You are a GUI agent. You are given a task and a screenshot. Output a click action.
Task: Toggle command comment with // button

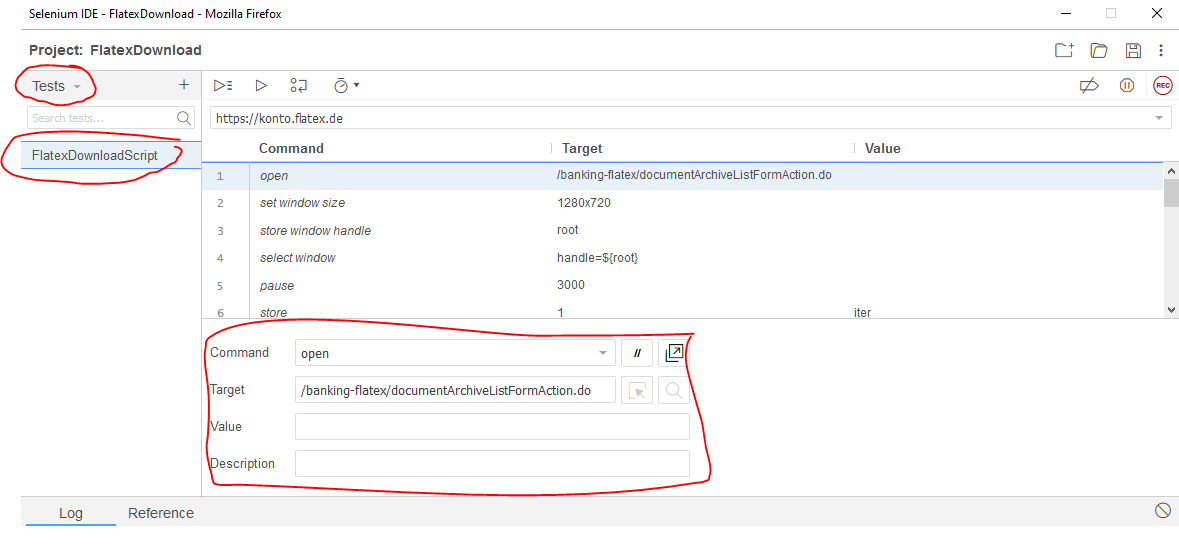tap(637, 353)
